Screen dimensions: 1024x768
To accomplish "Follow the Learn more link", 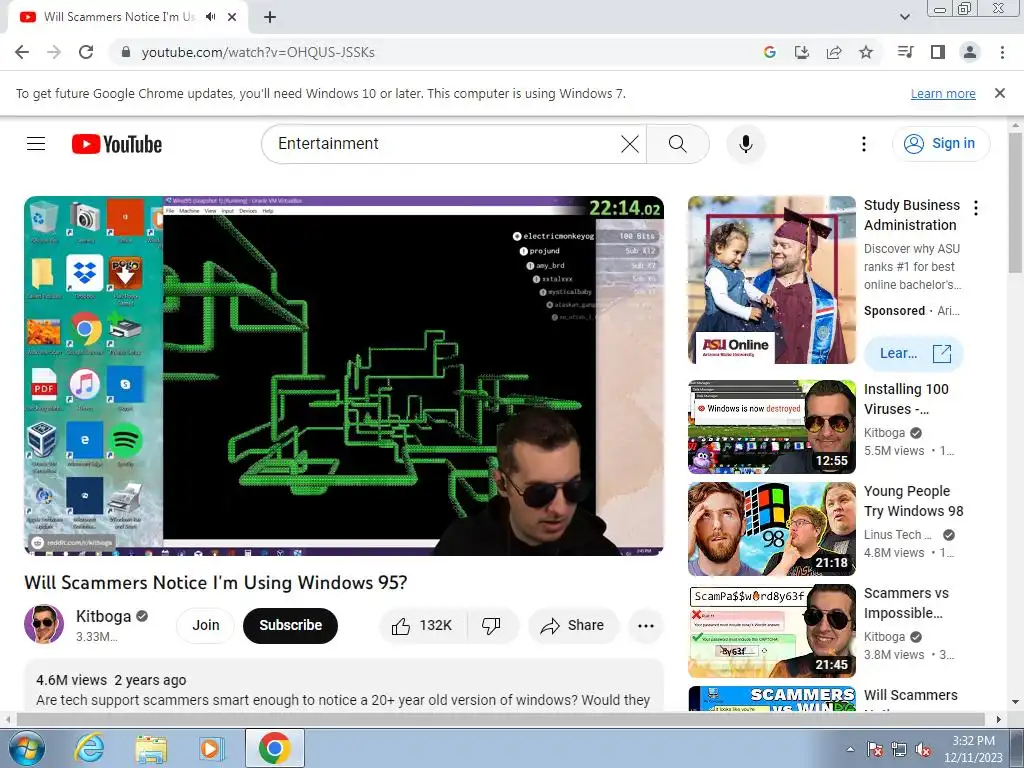I will (x=943, y=94).
